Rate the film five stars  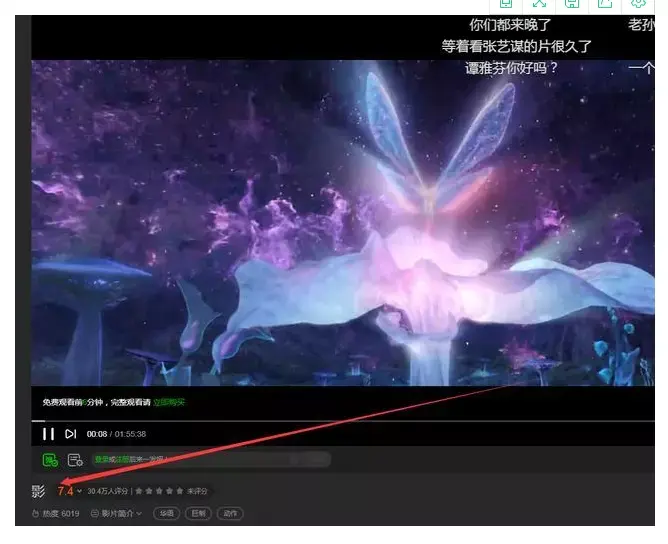click(180, 491)
